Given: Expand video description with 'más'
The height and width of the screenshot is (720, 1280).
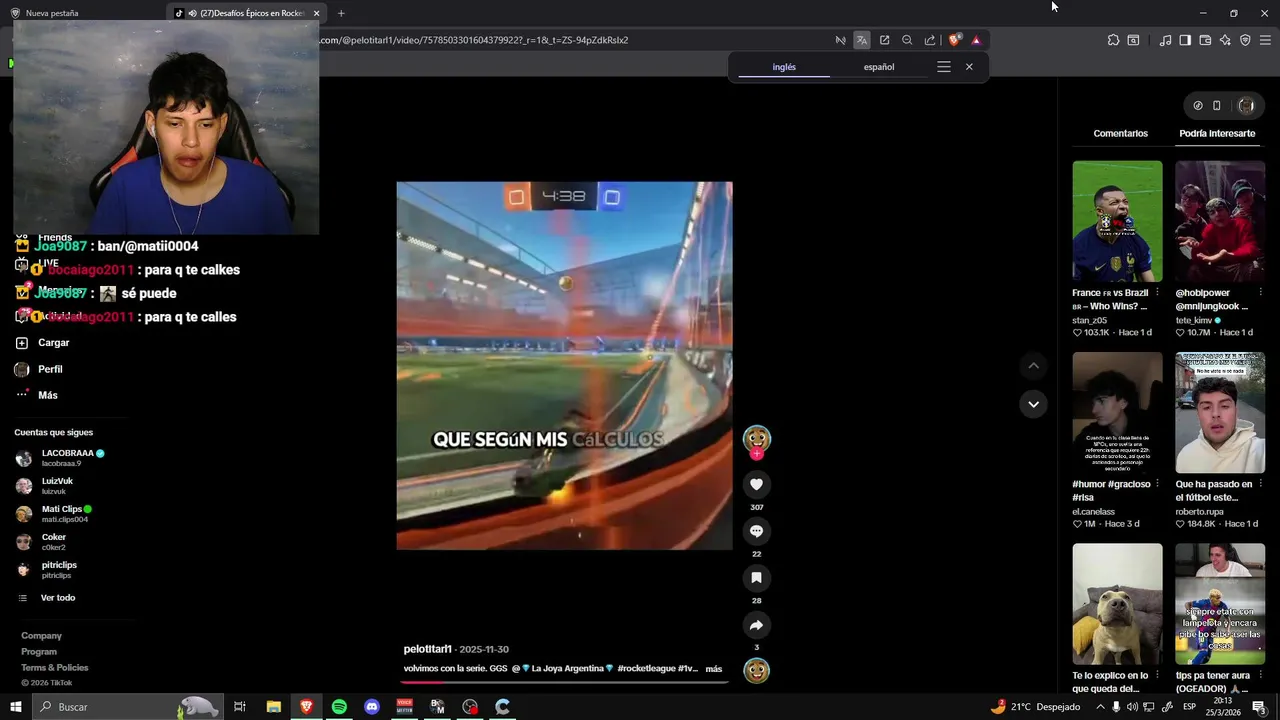Looking at the screenshot, I should coord(713,669).
